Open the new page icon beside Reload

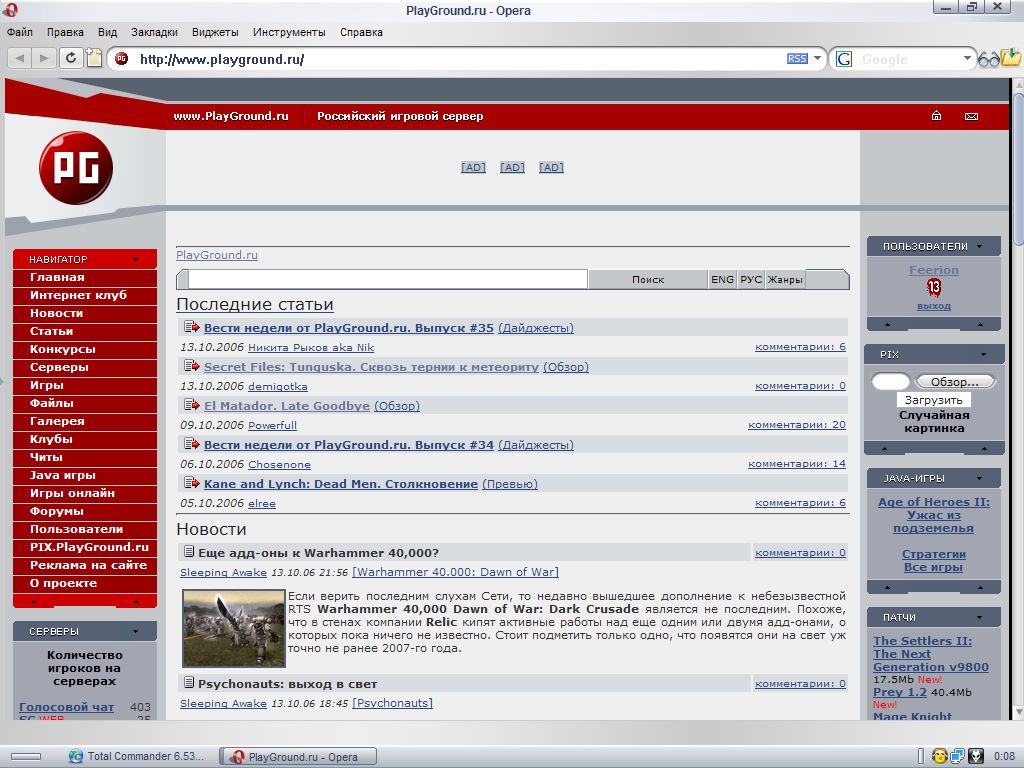[94, 58]
